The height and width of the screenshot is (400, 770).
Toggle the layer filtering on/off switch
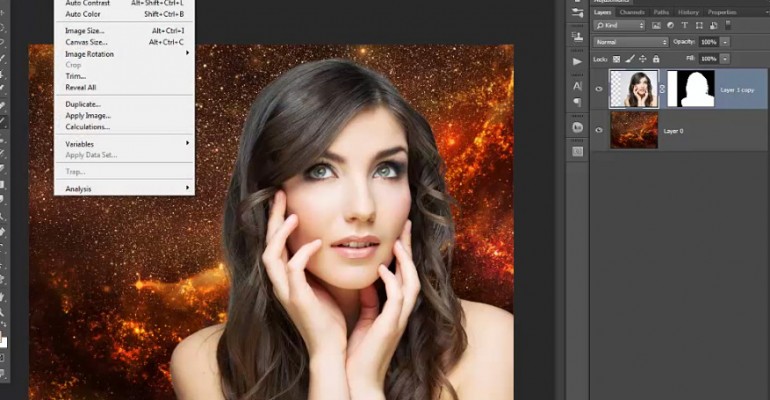click(x=728, y=25)
